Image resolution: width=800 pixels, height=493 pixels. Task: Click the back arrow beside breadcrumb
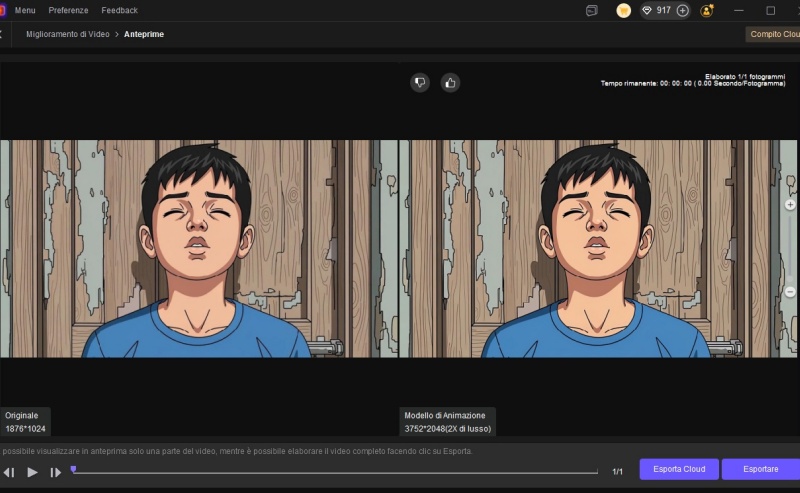(2, 34)
